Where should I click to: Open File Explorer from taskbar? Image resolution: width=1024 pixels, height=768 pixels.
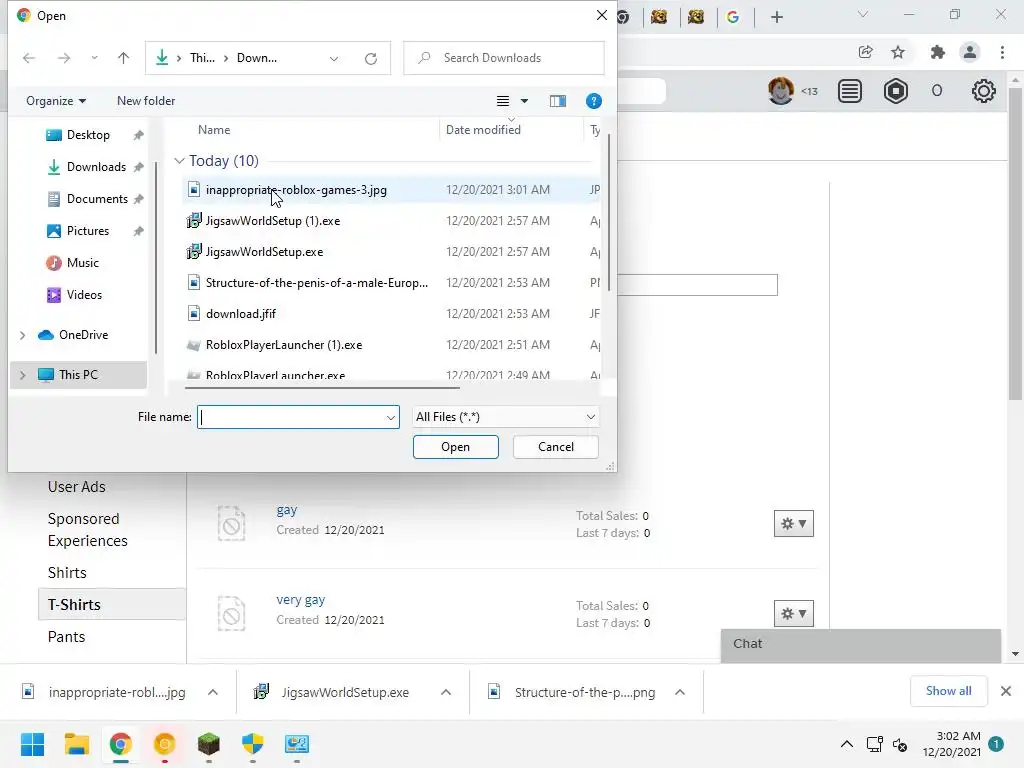pyautogui.click(x=76, y=744)
